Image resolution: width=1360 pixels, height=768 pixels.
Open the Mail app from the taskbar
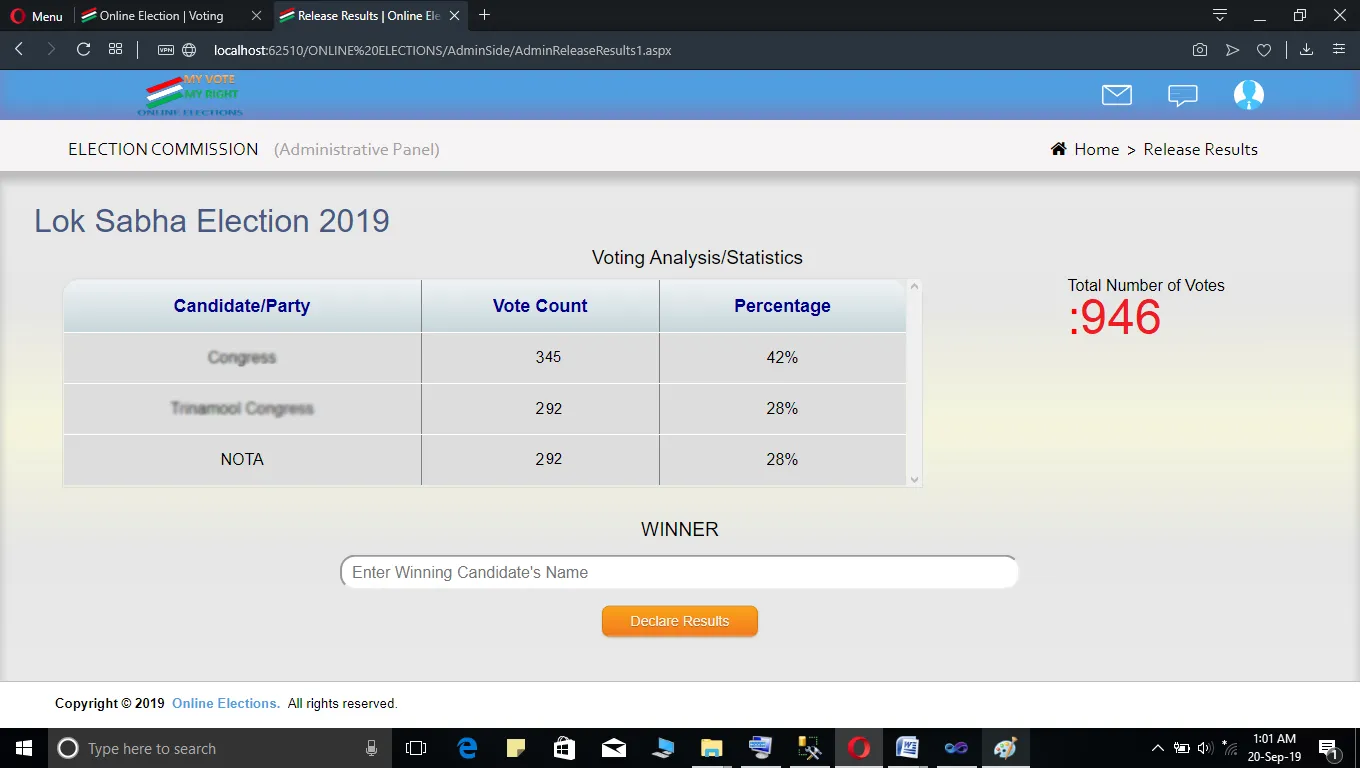tap(614, 748)
